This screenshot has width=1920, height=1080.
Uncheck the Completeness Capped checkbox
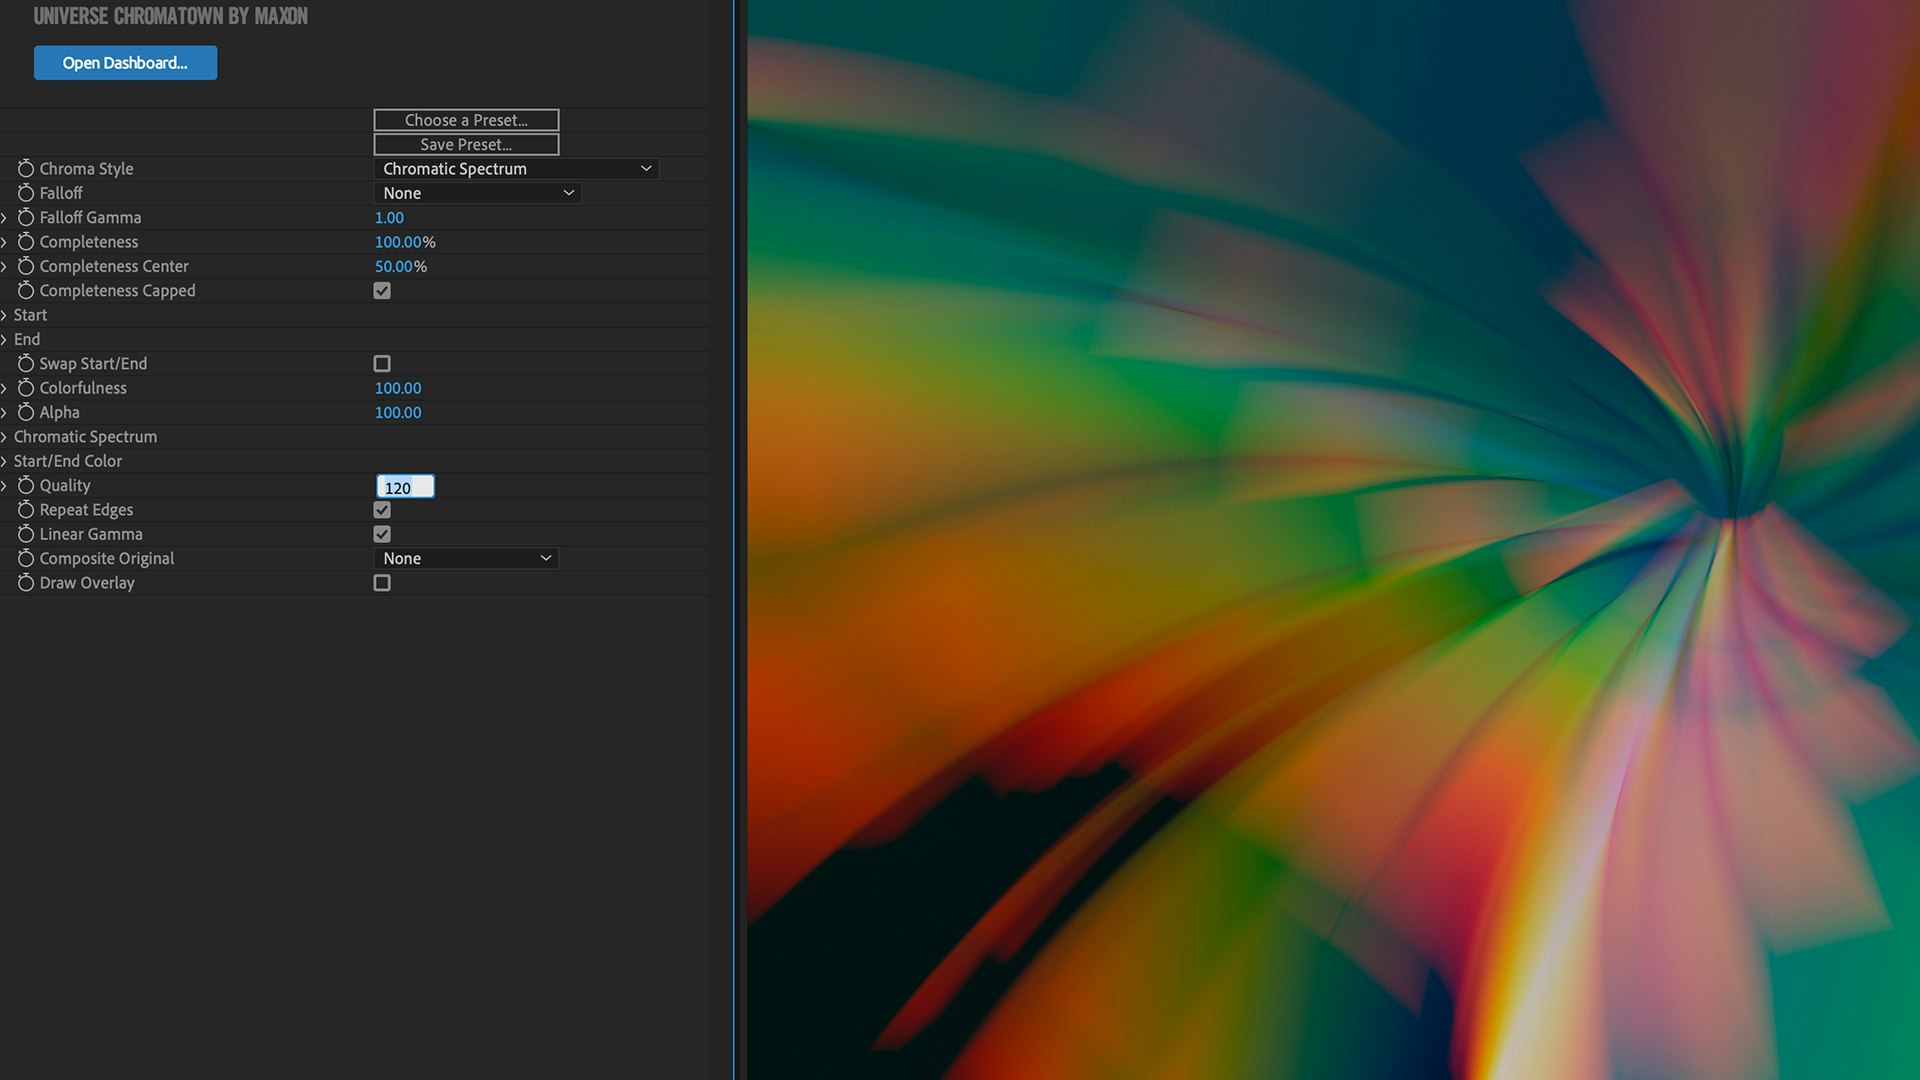pos(382,291)
